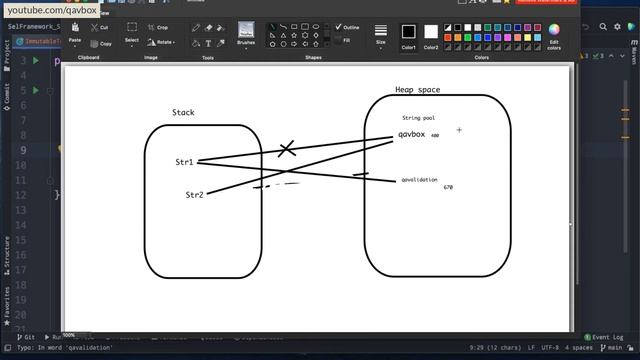
Task: Choose the Rectangle shape
Action: 294,27
